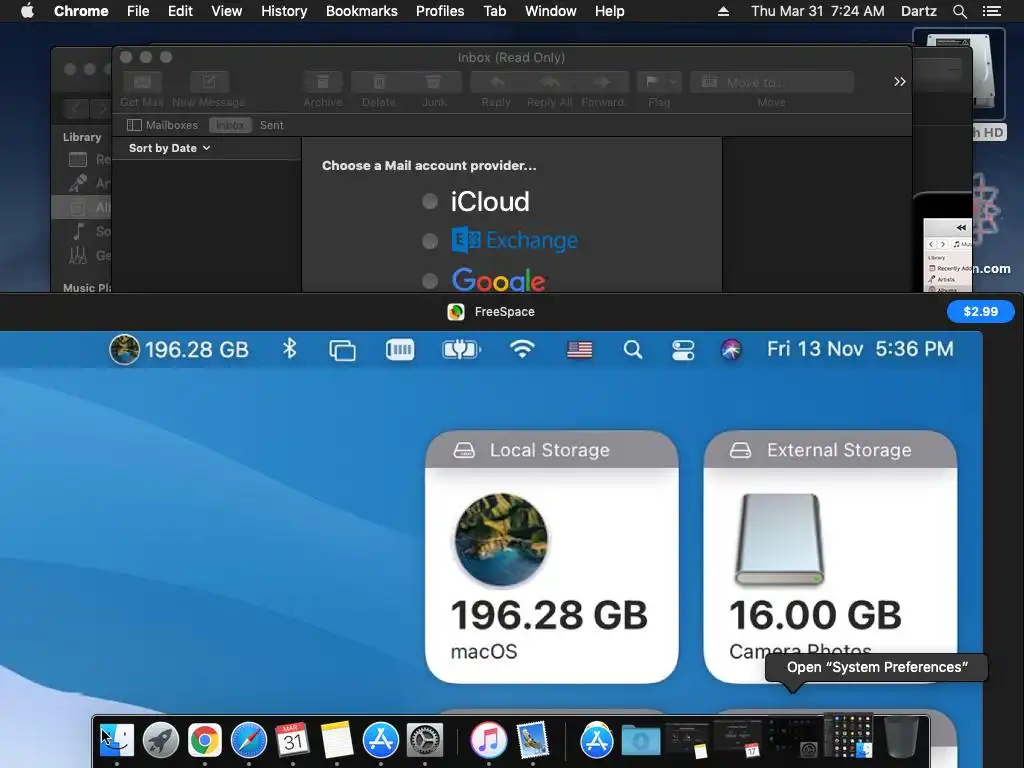
Task: Click the eject icon in menu bar
Action: pos(723,11)
